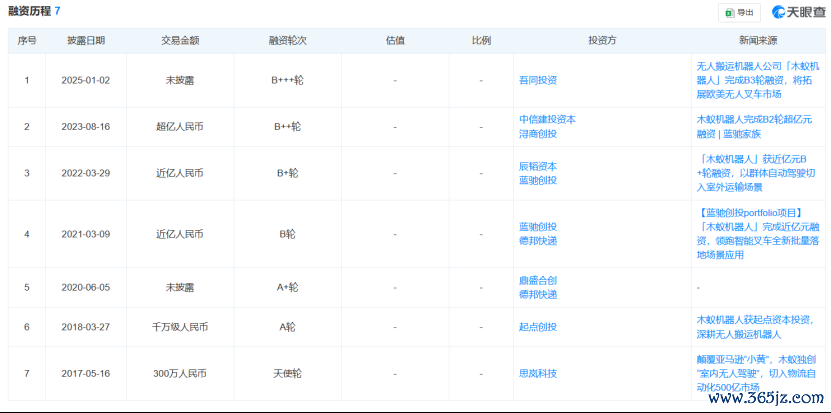Viewport: 831px width, 413px height.
Task: Open 蓝驰创投 link in the 2021-03-09 row
Action: click(538, 227)
